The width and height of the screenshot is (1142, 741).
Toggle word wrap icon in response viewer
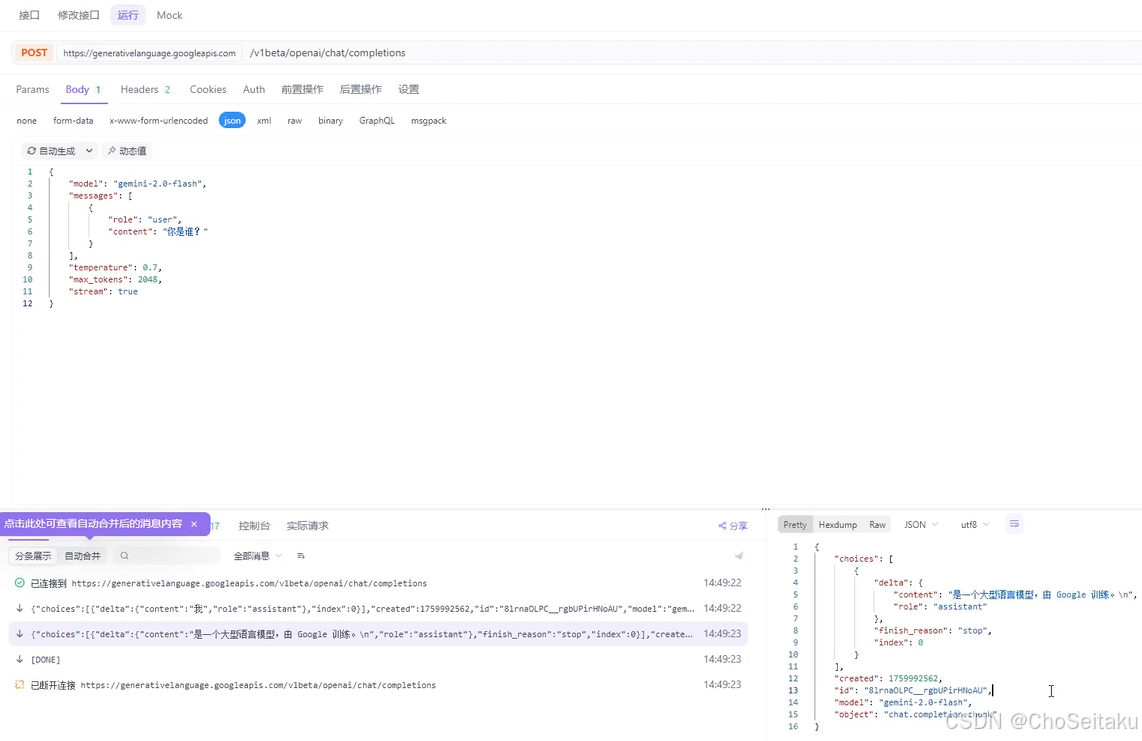coord(1014,524)
